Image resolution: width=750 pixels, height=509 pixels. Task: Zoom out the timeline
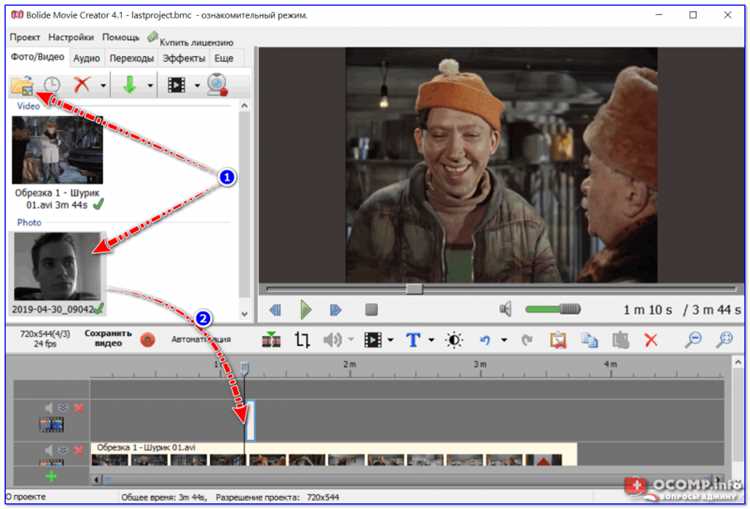pos(693,339)
